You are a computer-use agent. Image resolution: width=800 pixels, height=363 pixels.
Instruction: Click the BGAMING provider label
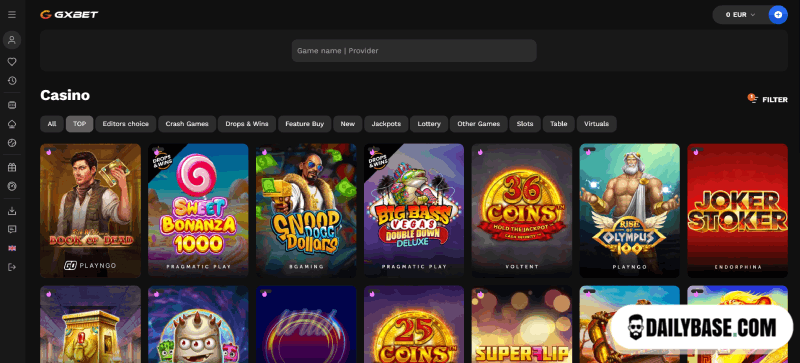point(306,267)
